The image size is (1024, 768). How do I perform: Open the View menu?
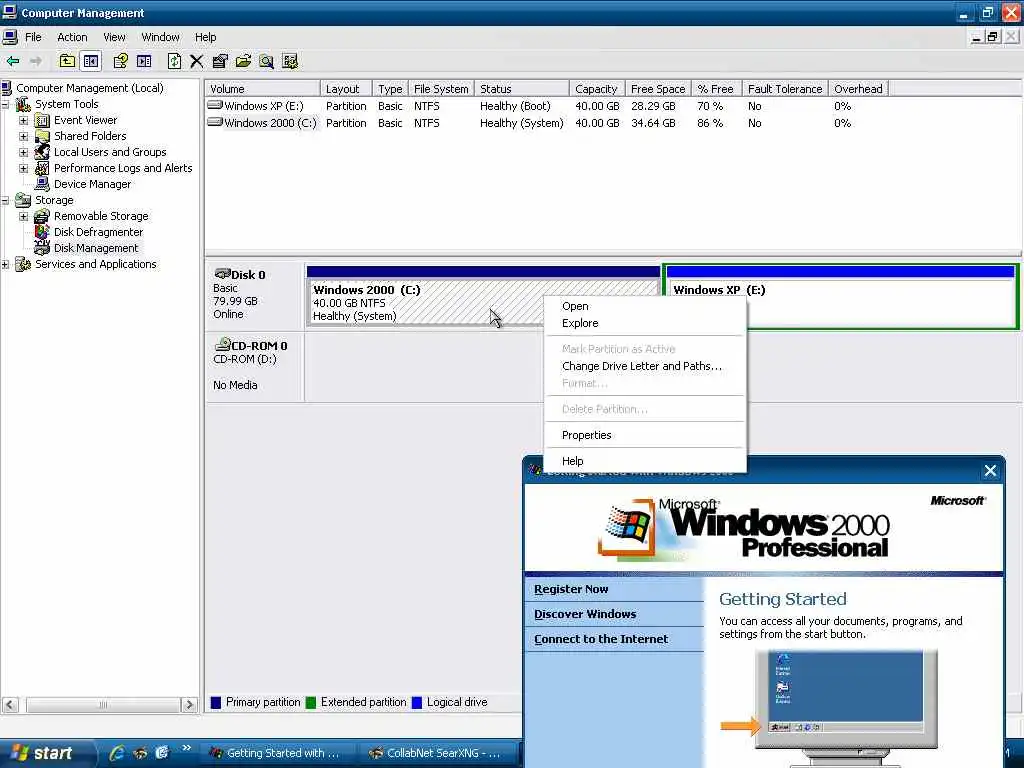click(x=114, y=37)
